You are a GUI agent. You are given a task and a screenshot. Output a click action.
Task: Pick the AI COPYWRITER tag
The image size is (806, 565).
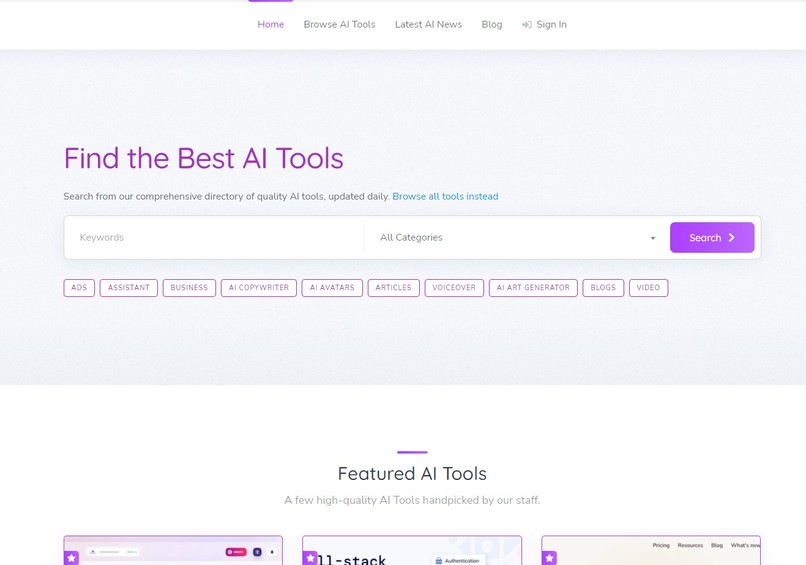coord(259,288)
